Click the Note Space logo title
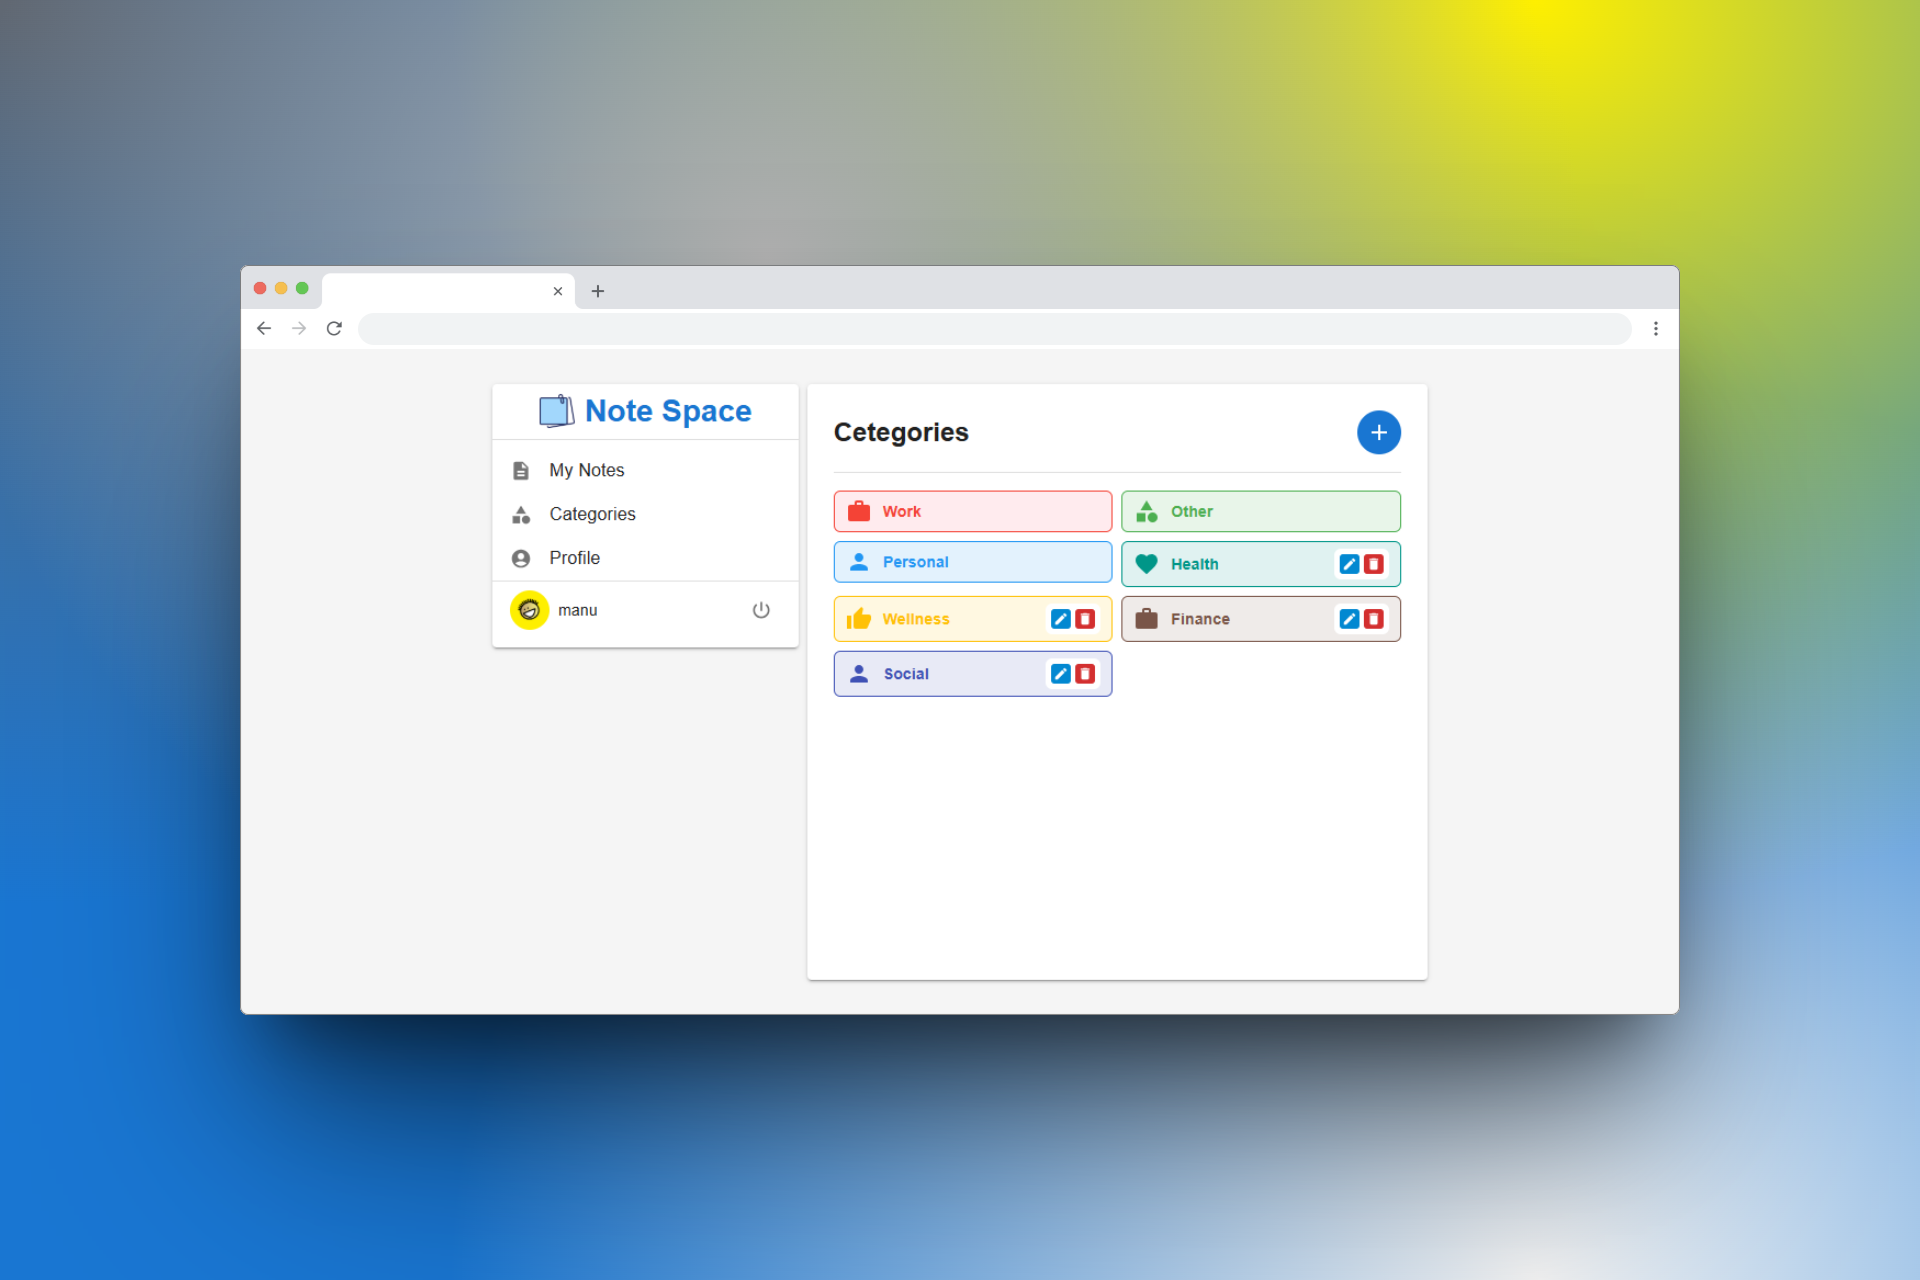Screen dimensions: 1920x1280 [x=667, y=411]
